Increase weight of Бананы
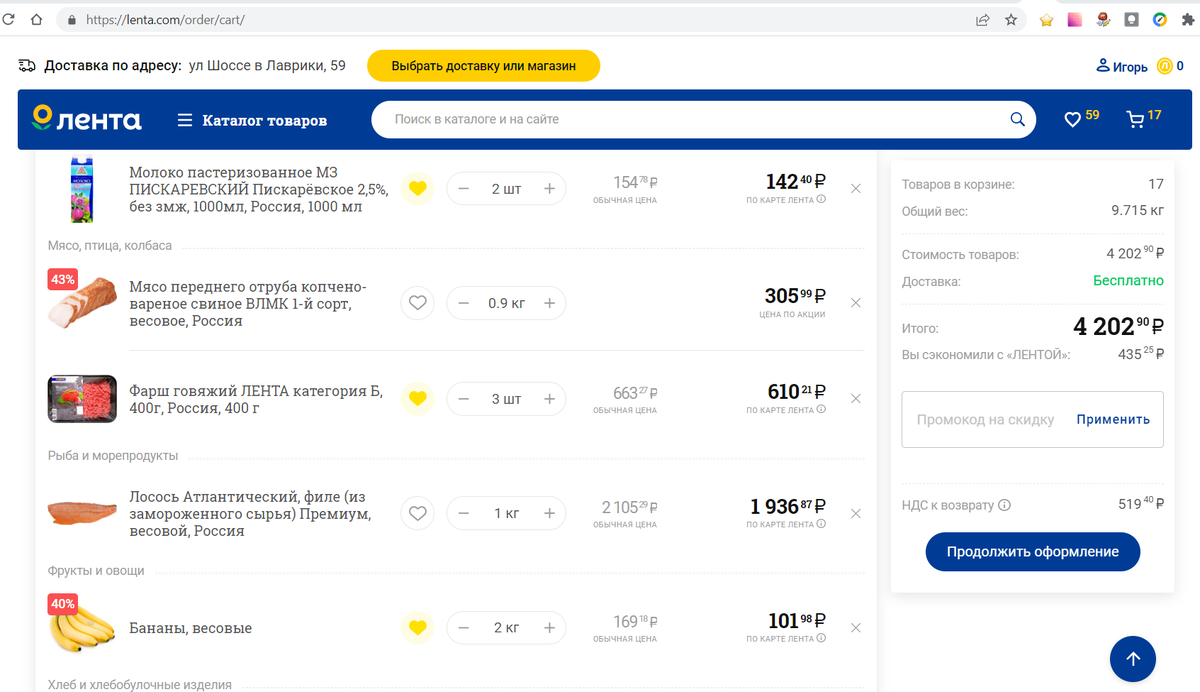This screenshot has width=1200, height=692. click(549, 627)
